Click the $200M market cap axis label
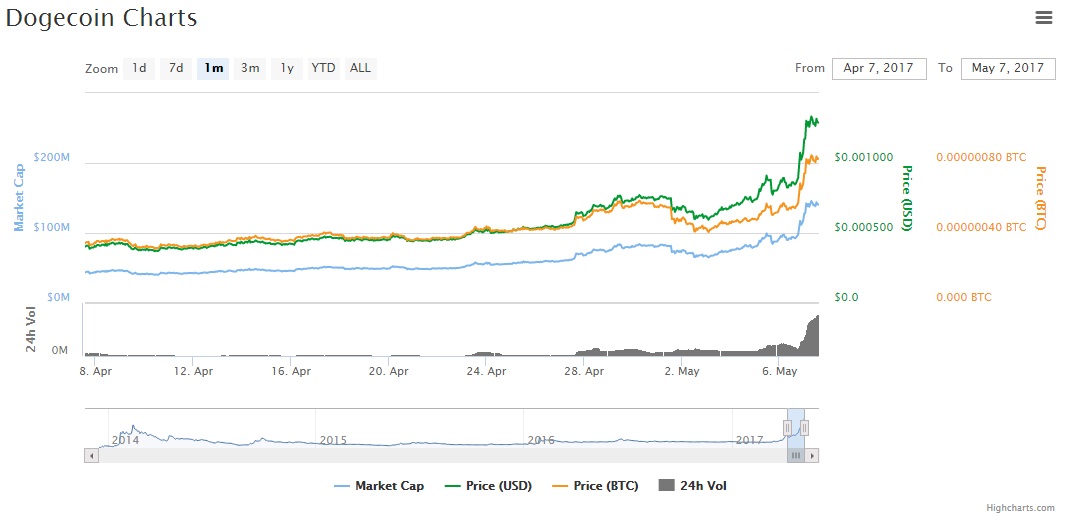This screenshot has height=524, width=1077. (x=52, y=157)
